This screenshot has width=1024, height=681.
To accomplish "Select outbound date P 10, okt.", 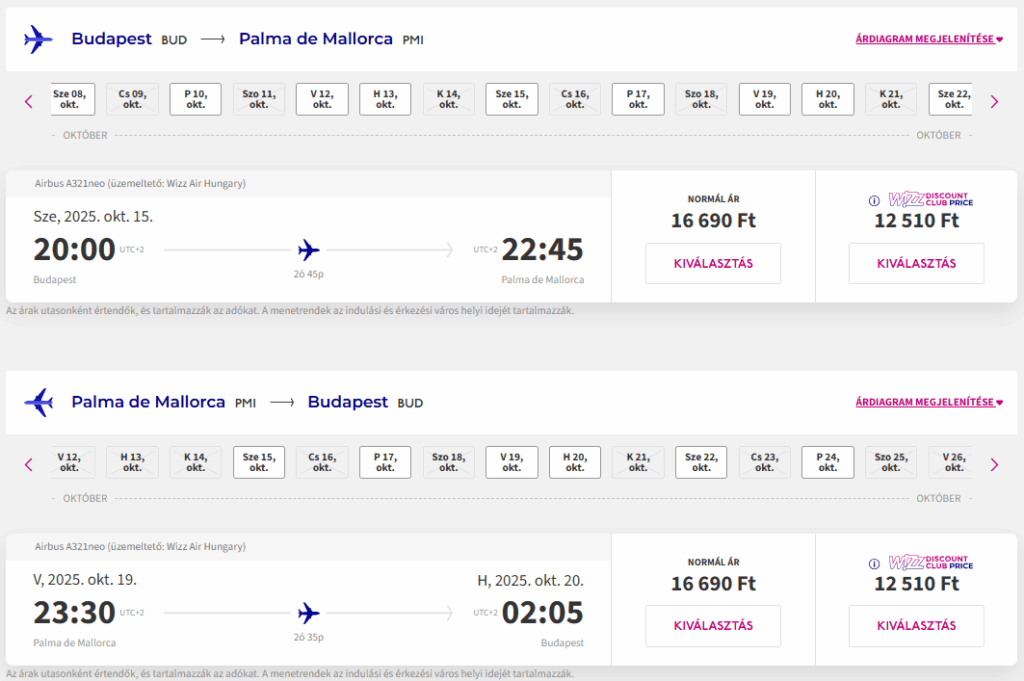I will [195, 99].
